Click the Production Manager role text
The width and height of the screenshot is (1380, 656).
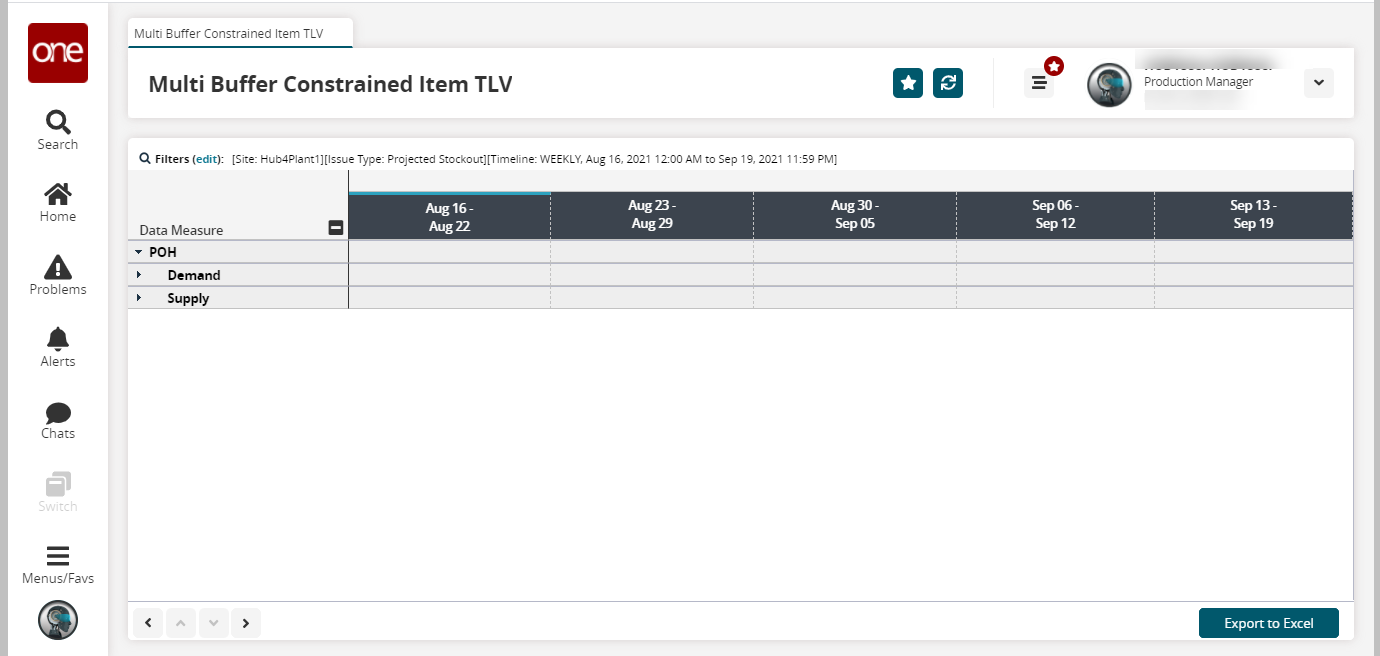pos(1198,82)
